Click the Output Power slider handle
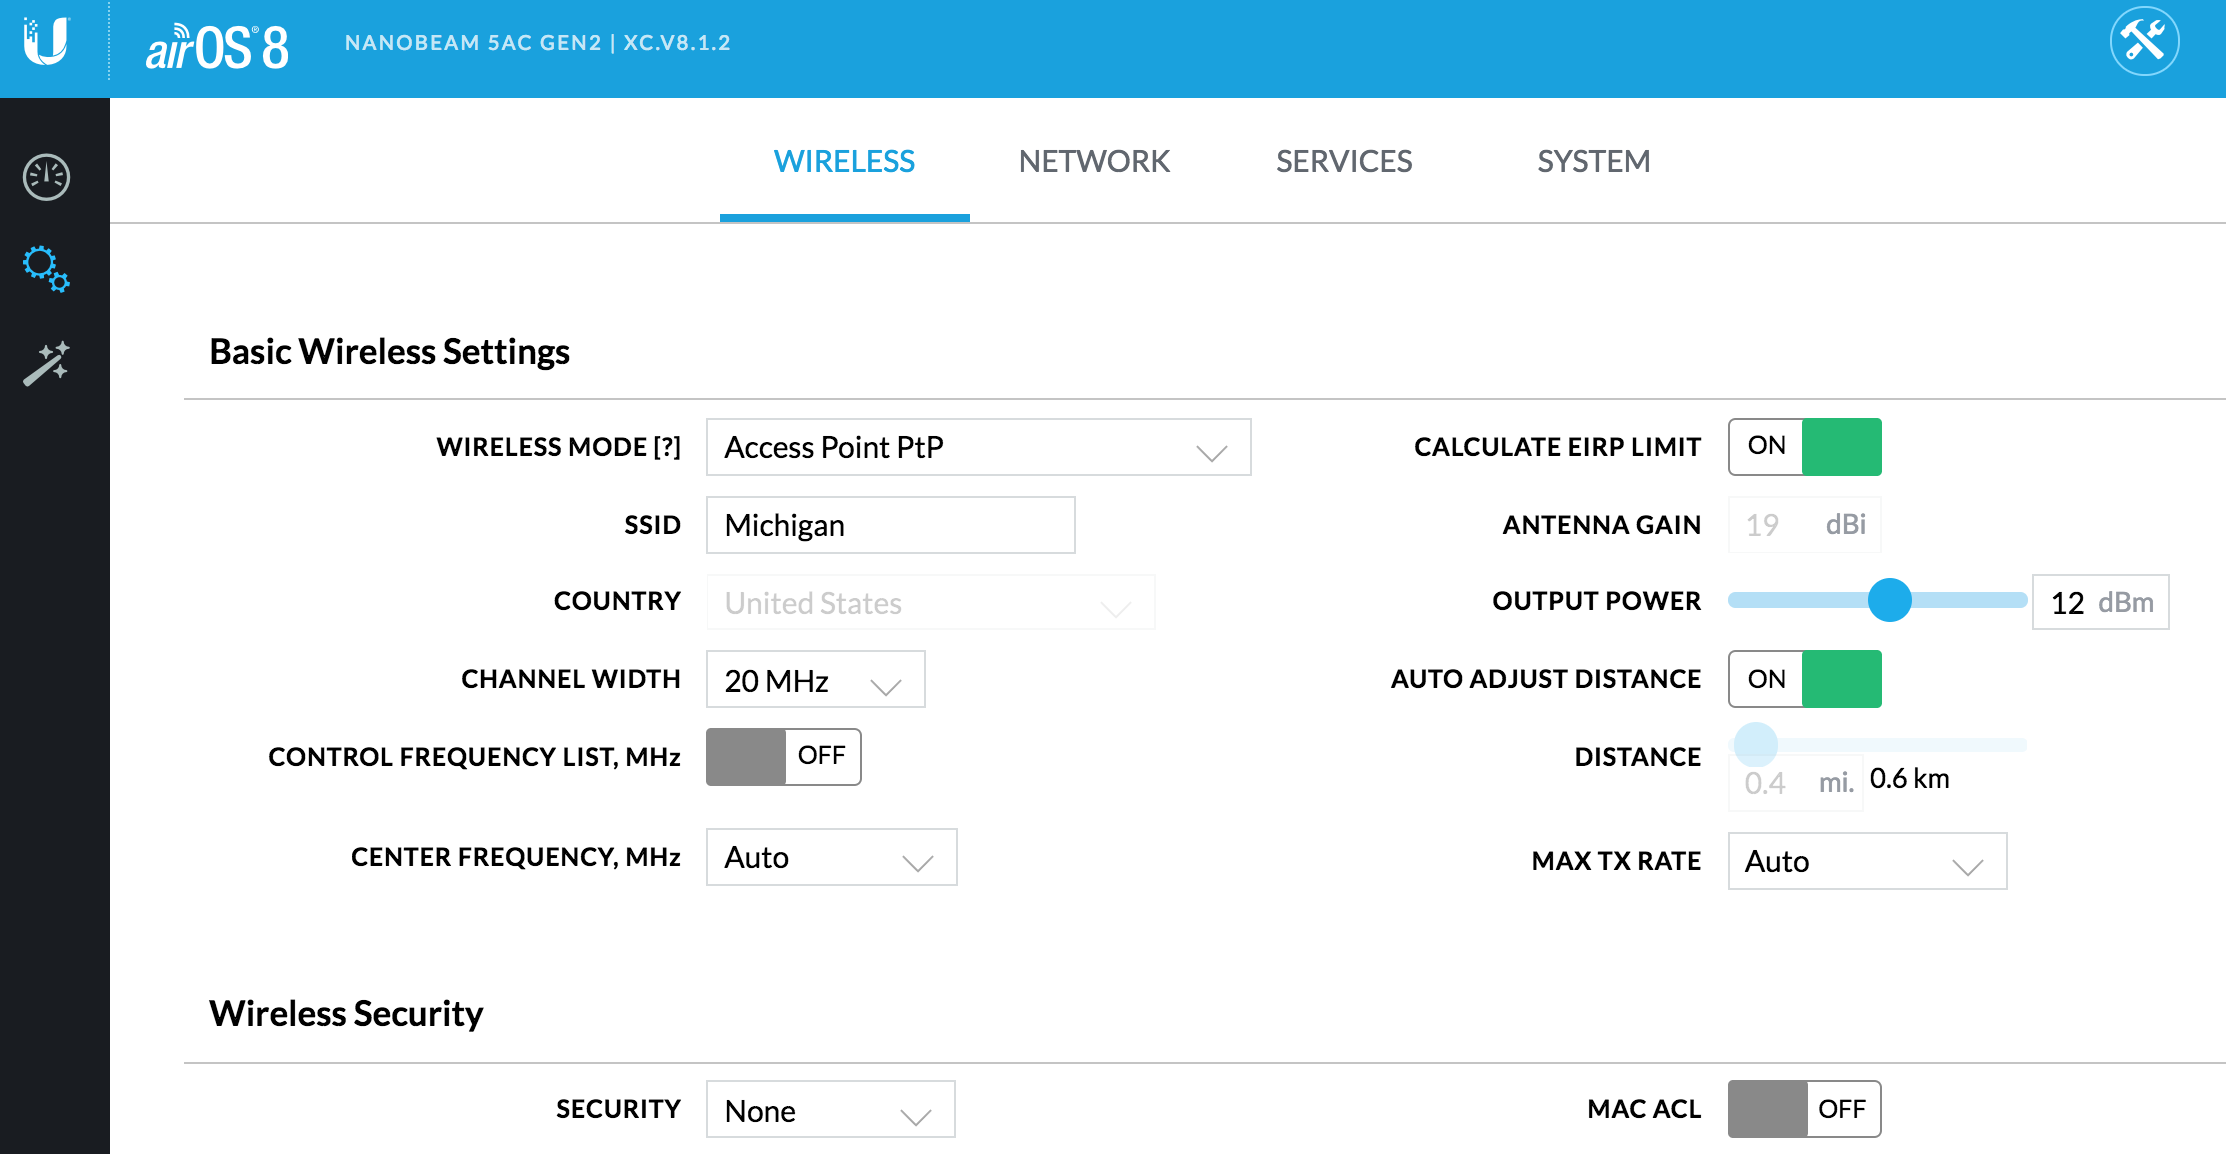This screenshot has height=1154, width=2226. pyautogui.click(x=1889, y=600)
